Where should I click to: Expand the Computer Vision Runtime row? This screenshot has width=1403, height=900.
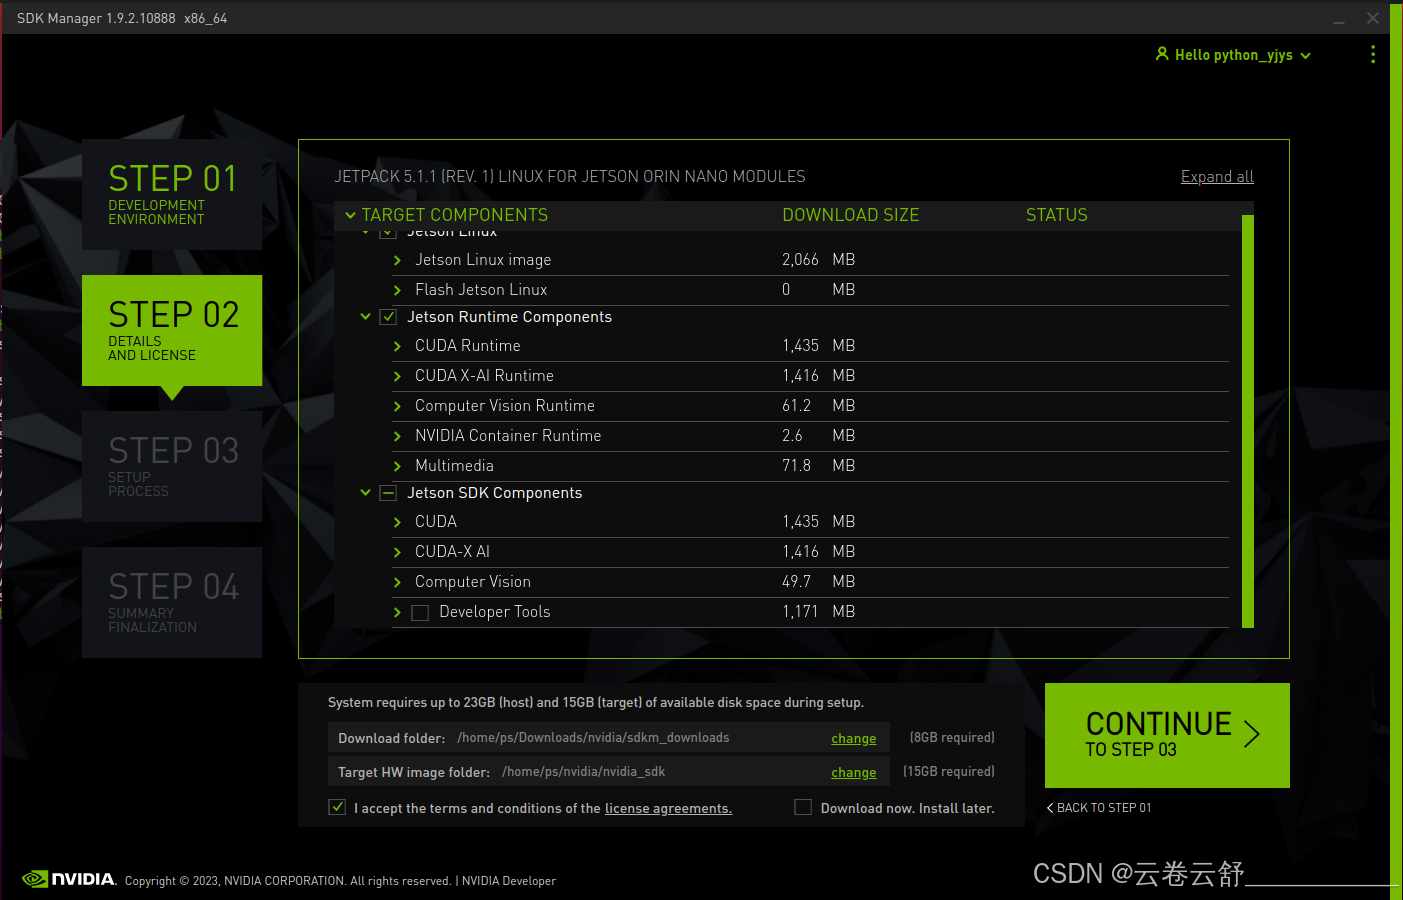397,406
